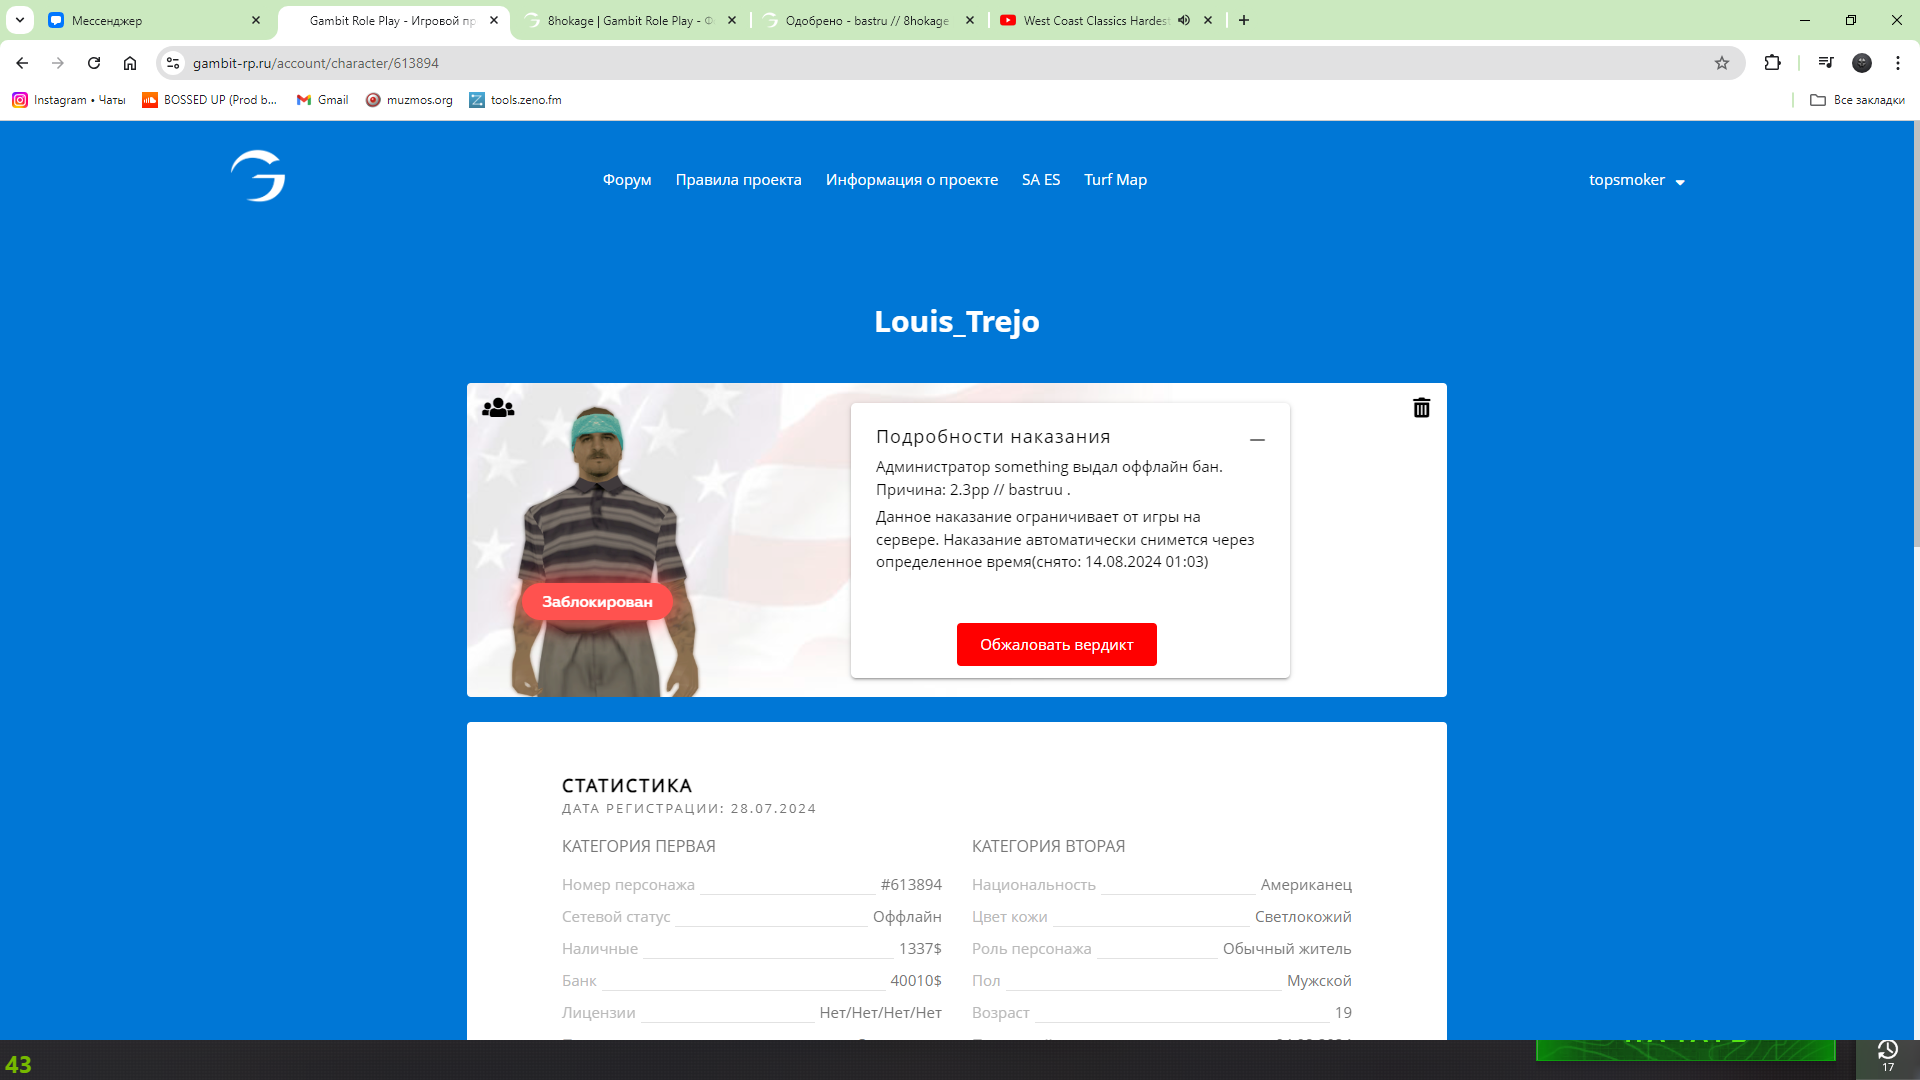
Task: Go to browser home page icon
Action: 130,63
